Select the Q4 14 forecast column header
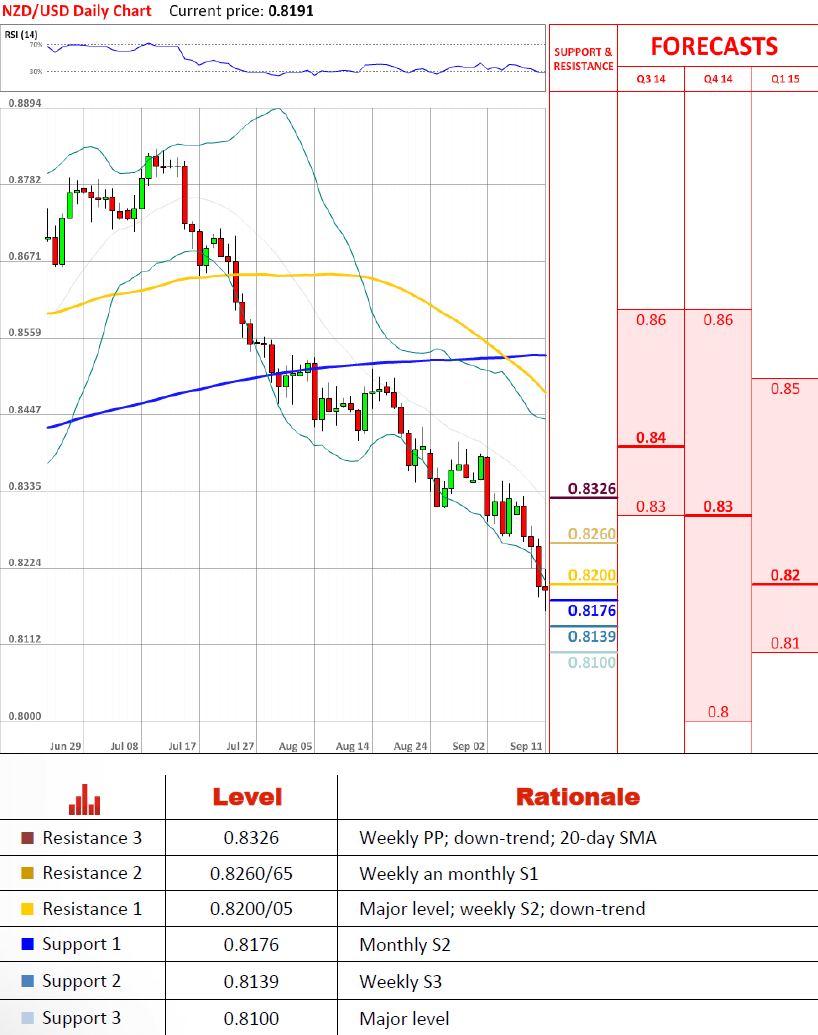Image resolution: width=818 pixels, height=1035 pixels. point(718,79)
